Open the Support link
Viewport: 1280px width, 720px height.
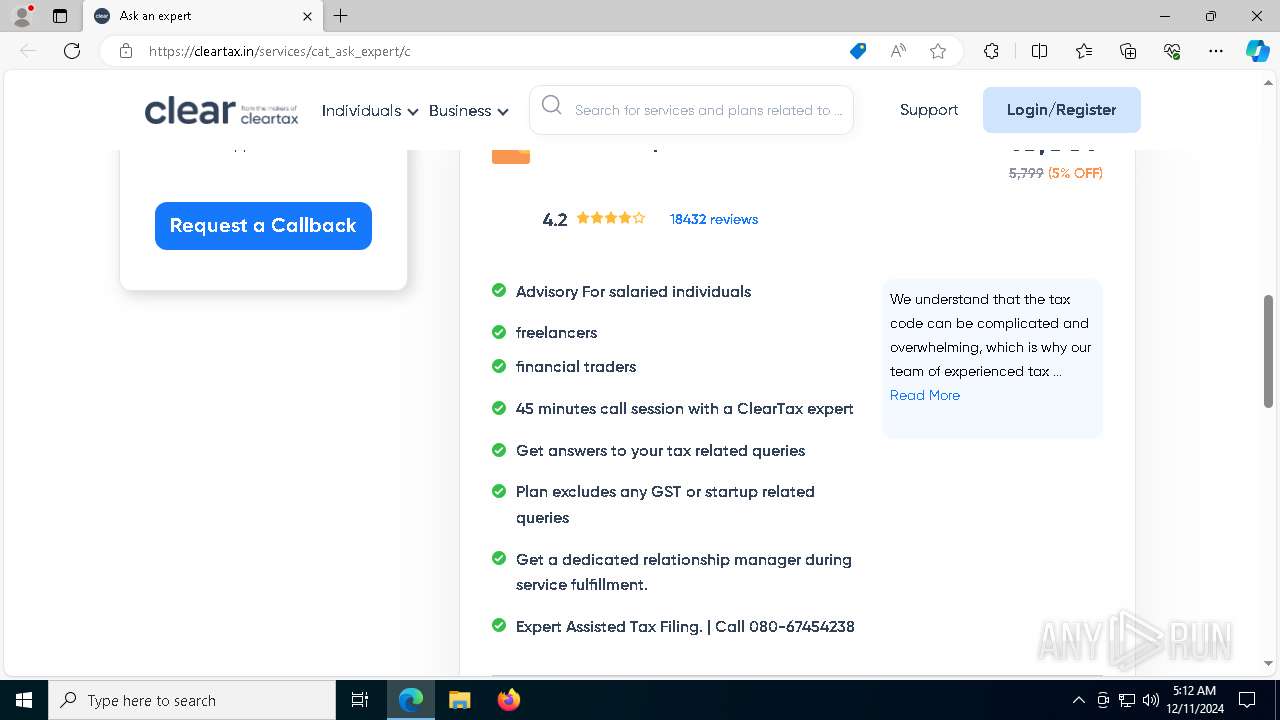coord(929,110)
